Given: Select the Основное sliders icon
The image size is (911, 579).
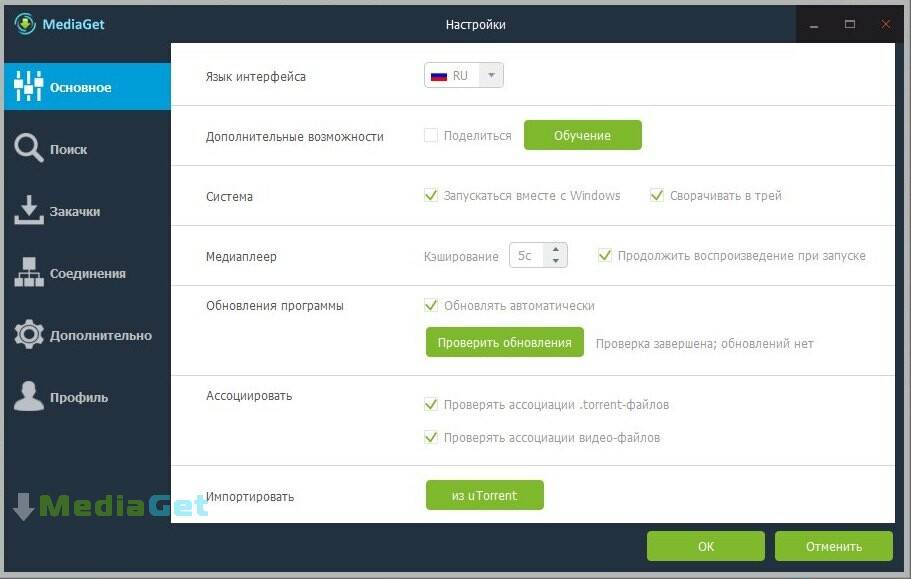Looking at the screenshot, I should [28, 87].
